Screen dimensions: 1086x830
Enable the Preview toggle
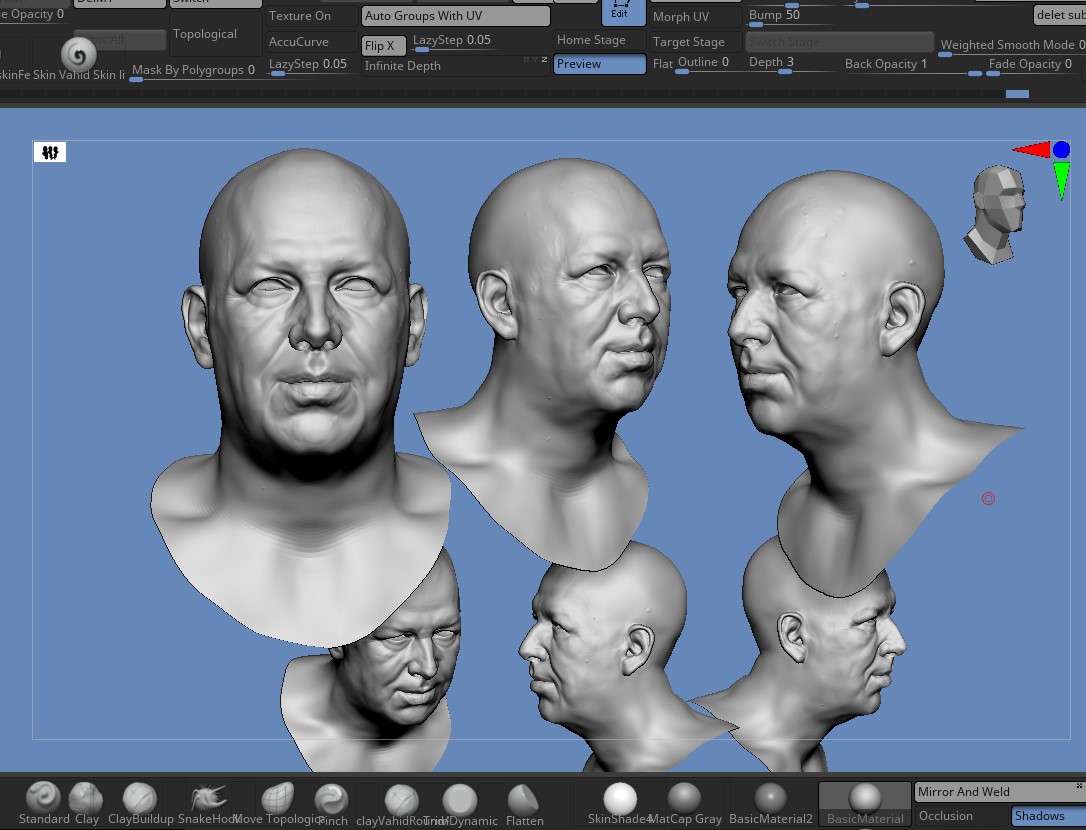(x=599, y=64)
